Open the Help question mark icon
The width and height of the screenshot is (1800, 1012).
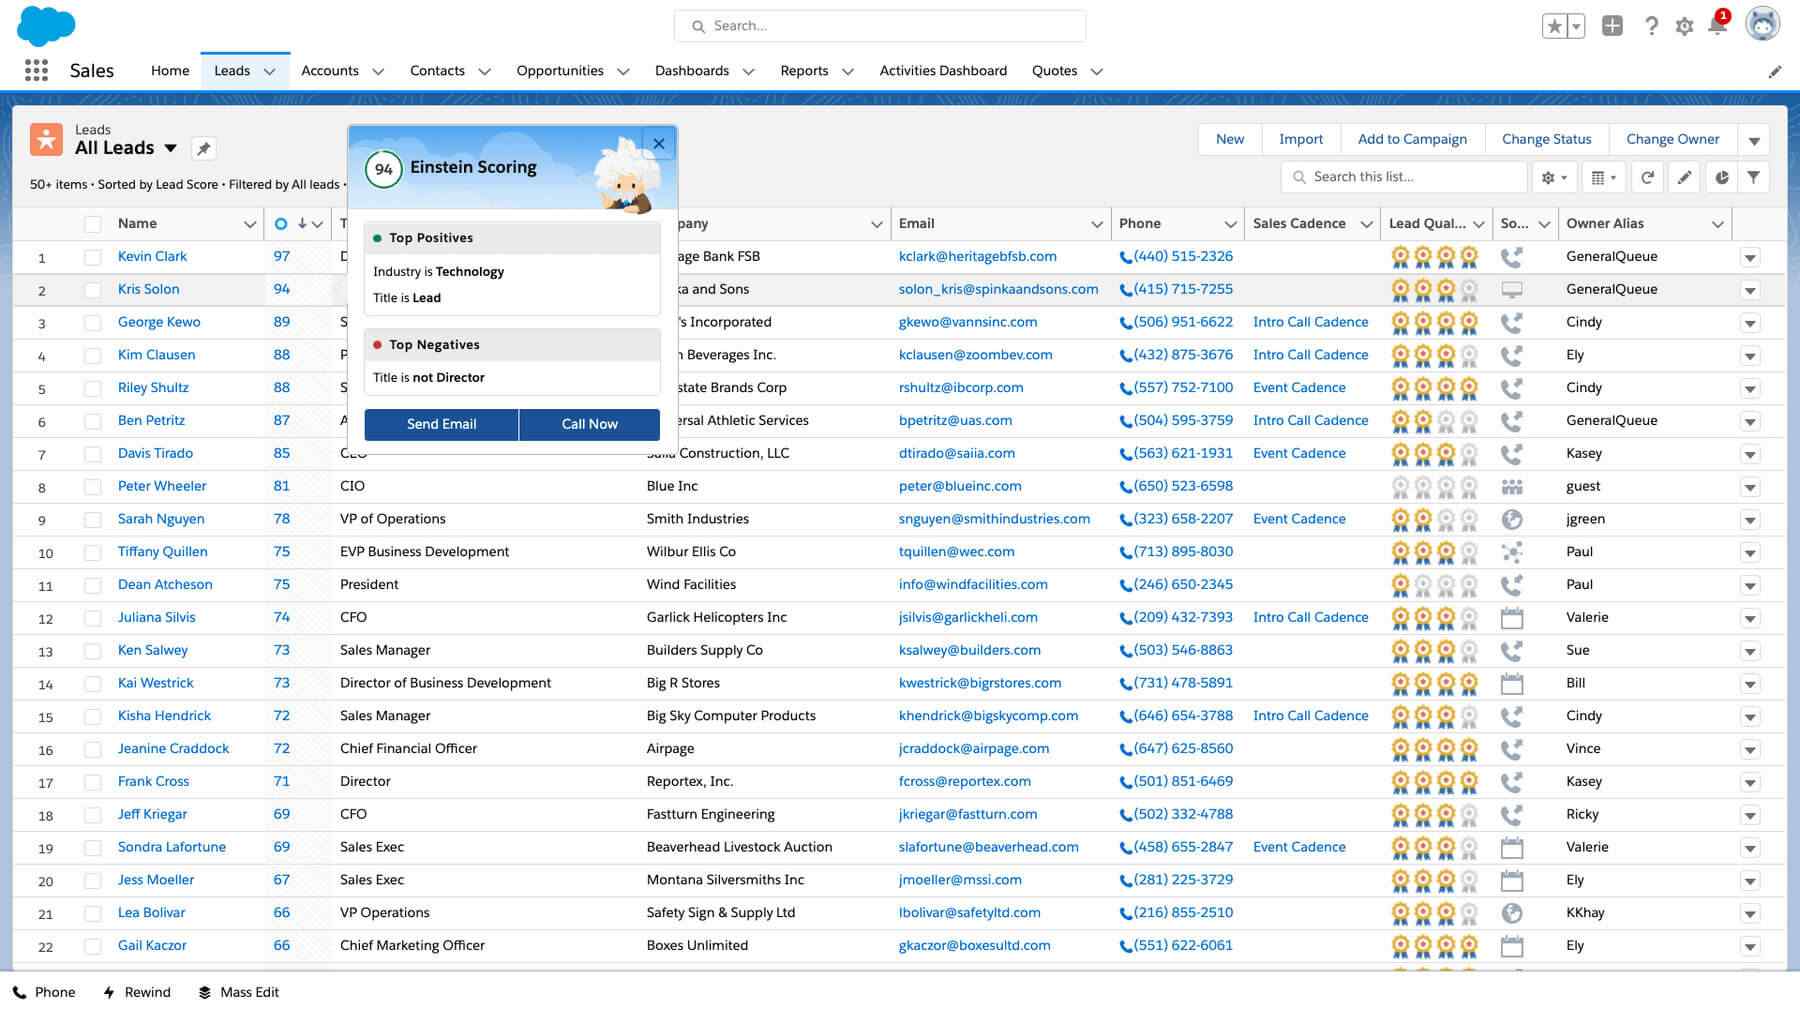point(1651,26)
